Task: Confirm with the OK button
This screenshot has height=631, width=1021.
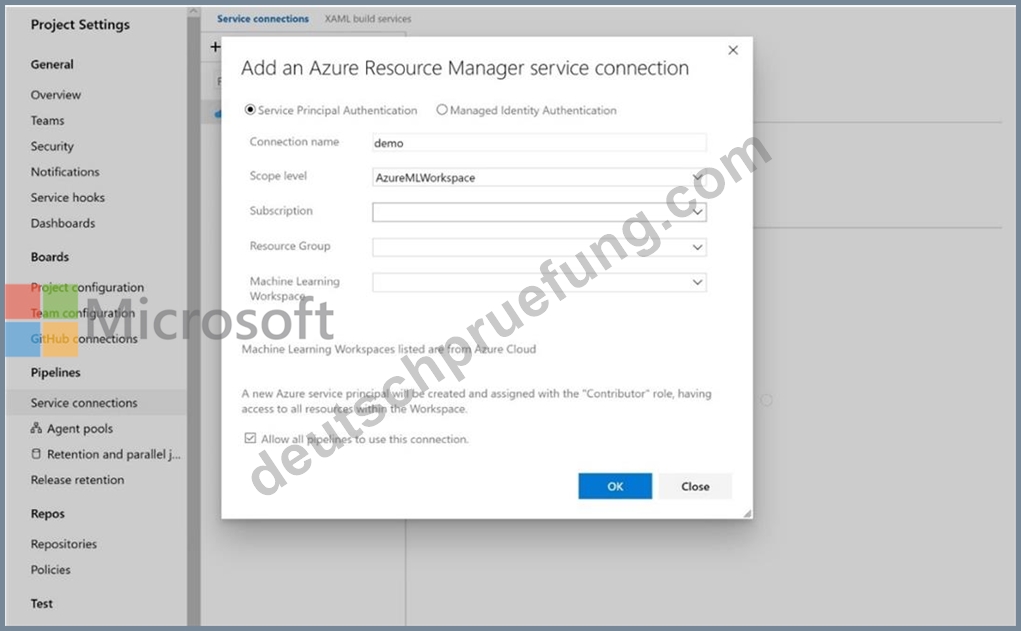Action: pos(615,486)
